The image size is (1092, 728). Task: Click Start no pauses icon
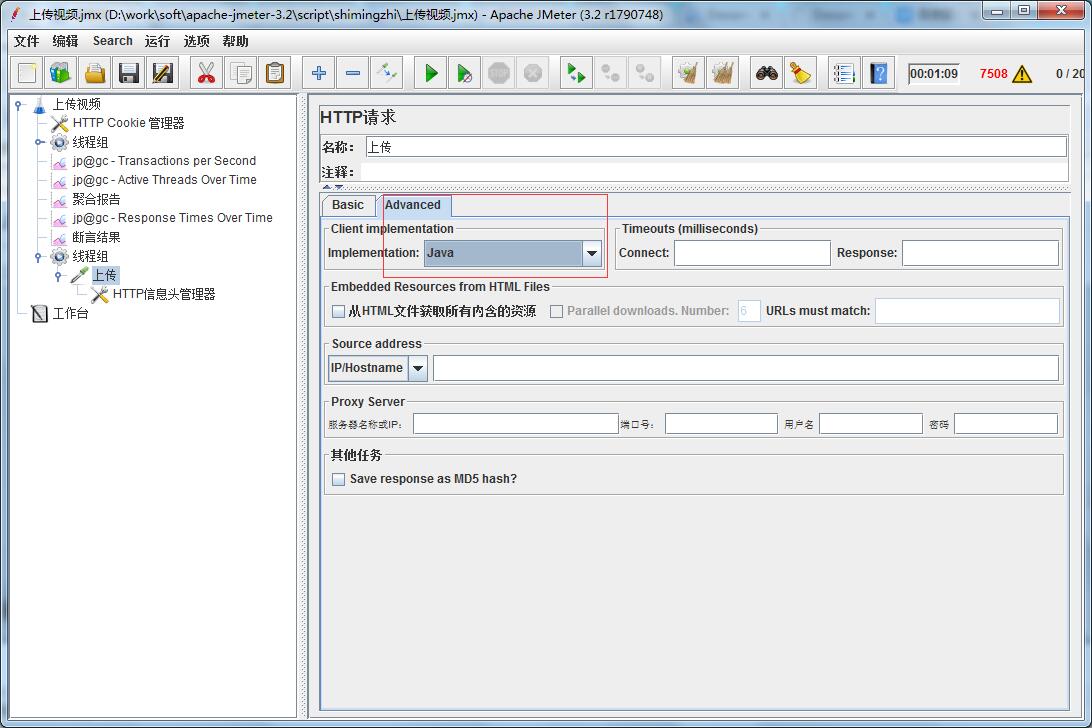coord(465,72)
